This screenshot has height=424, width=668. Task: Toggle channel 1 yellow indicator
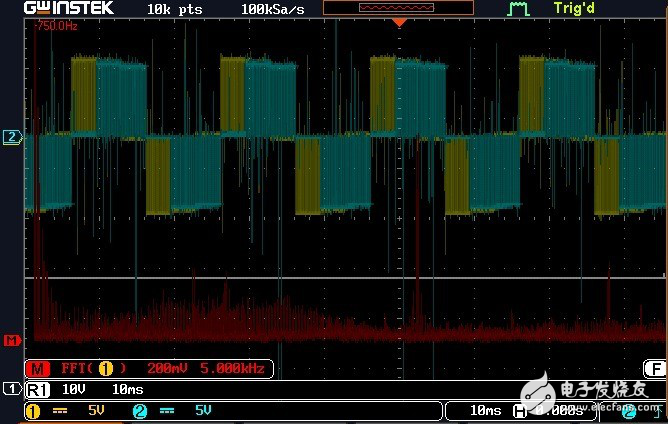pyautogui.click(x=33, y=410)
